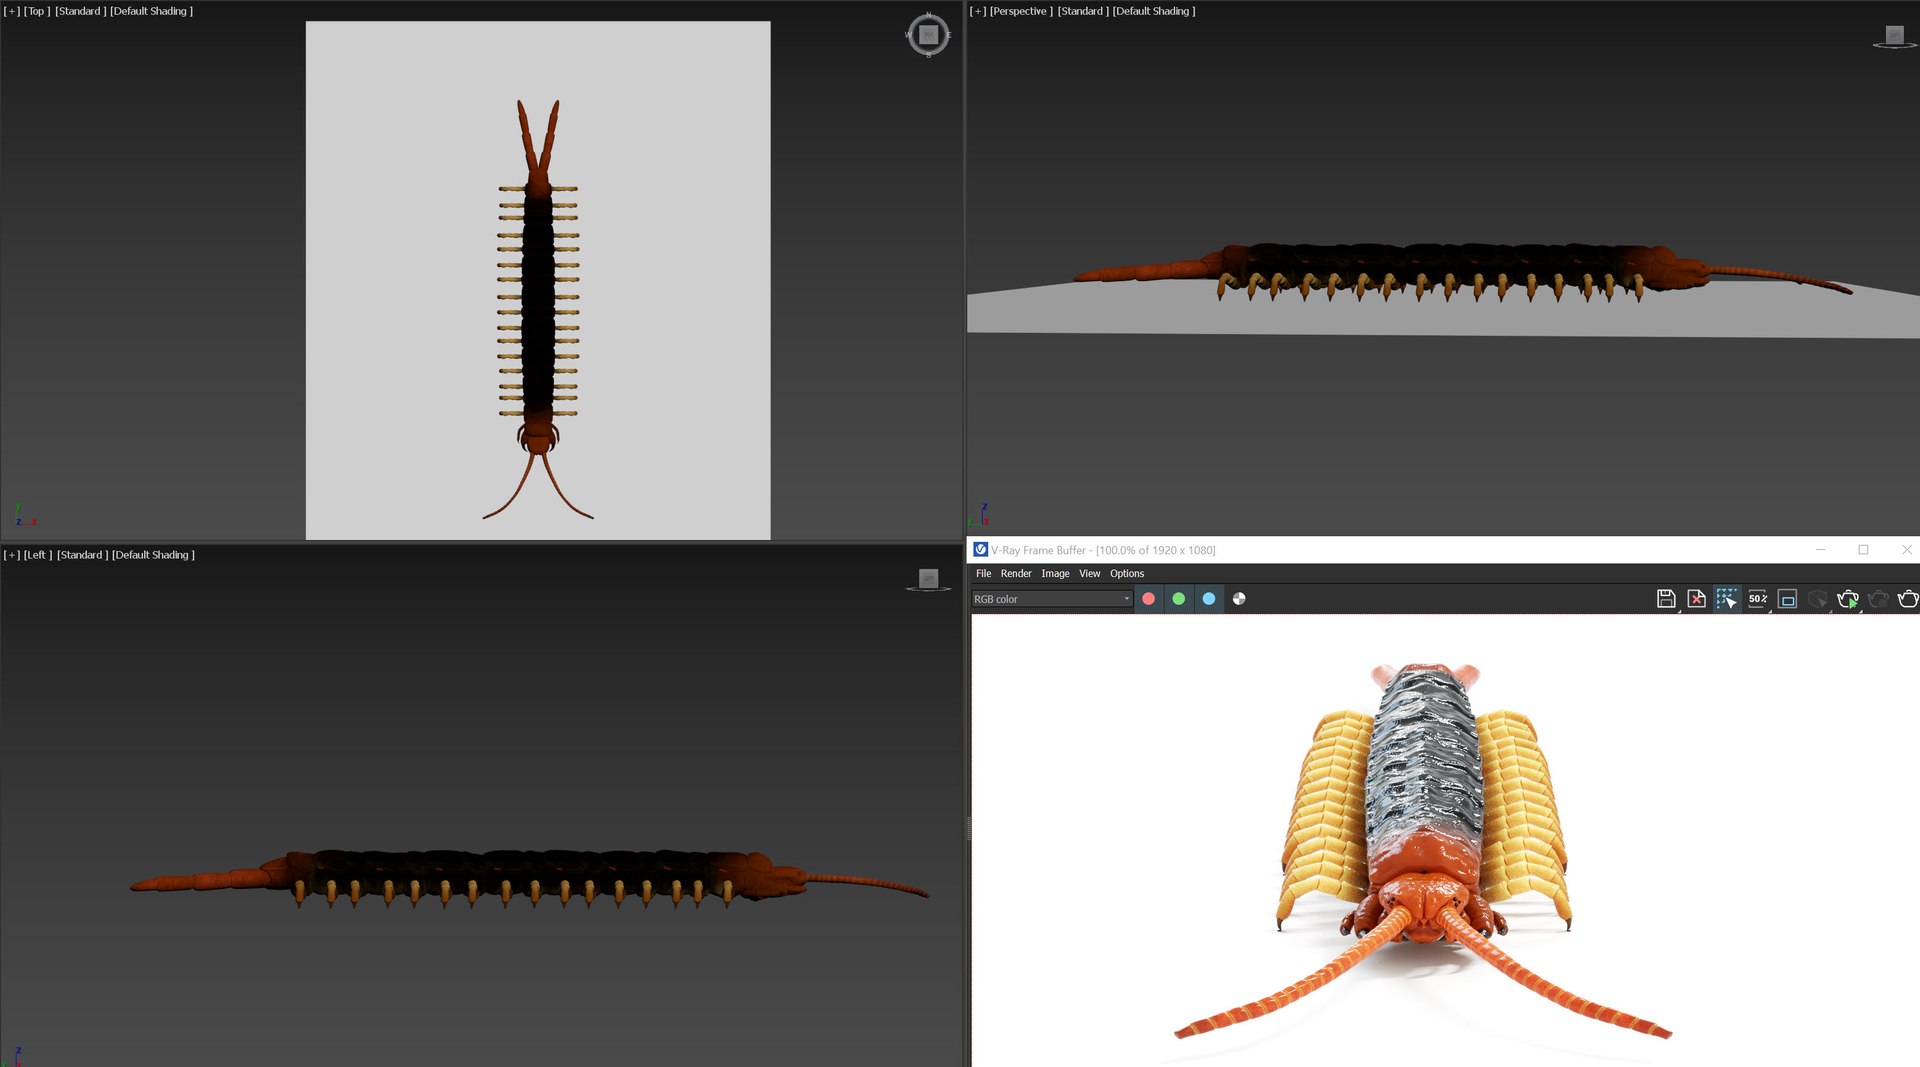Viewport: 1920px width, 1067px height.
Task: Toggle follow mouse render mode
Action: 1727,599
